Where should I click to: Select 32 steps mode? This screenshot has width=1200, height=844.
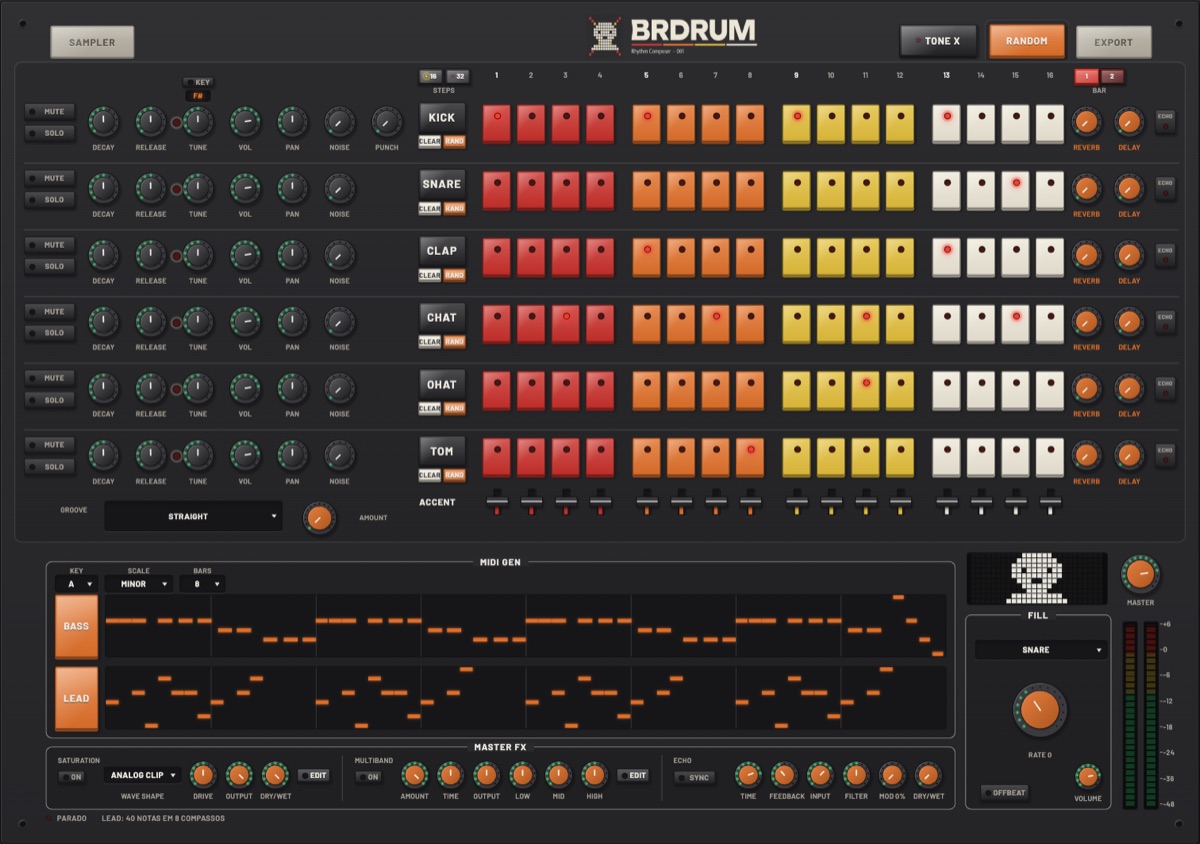[458, 76]
